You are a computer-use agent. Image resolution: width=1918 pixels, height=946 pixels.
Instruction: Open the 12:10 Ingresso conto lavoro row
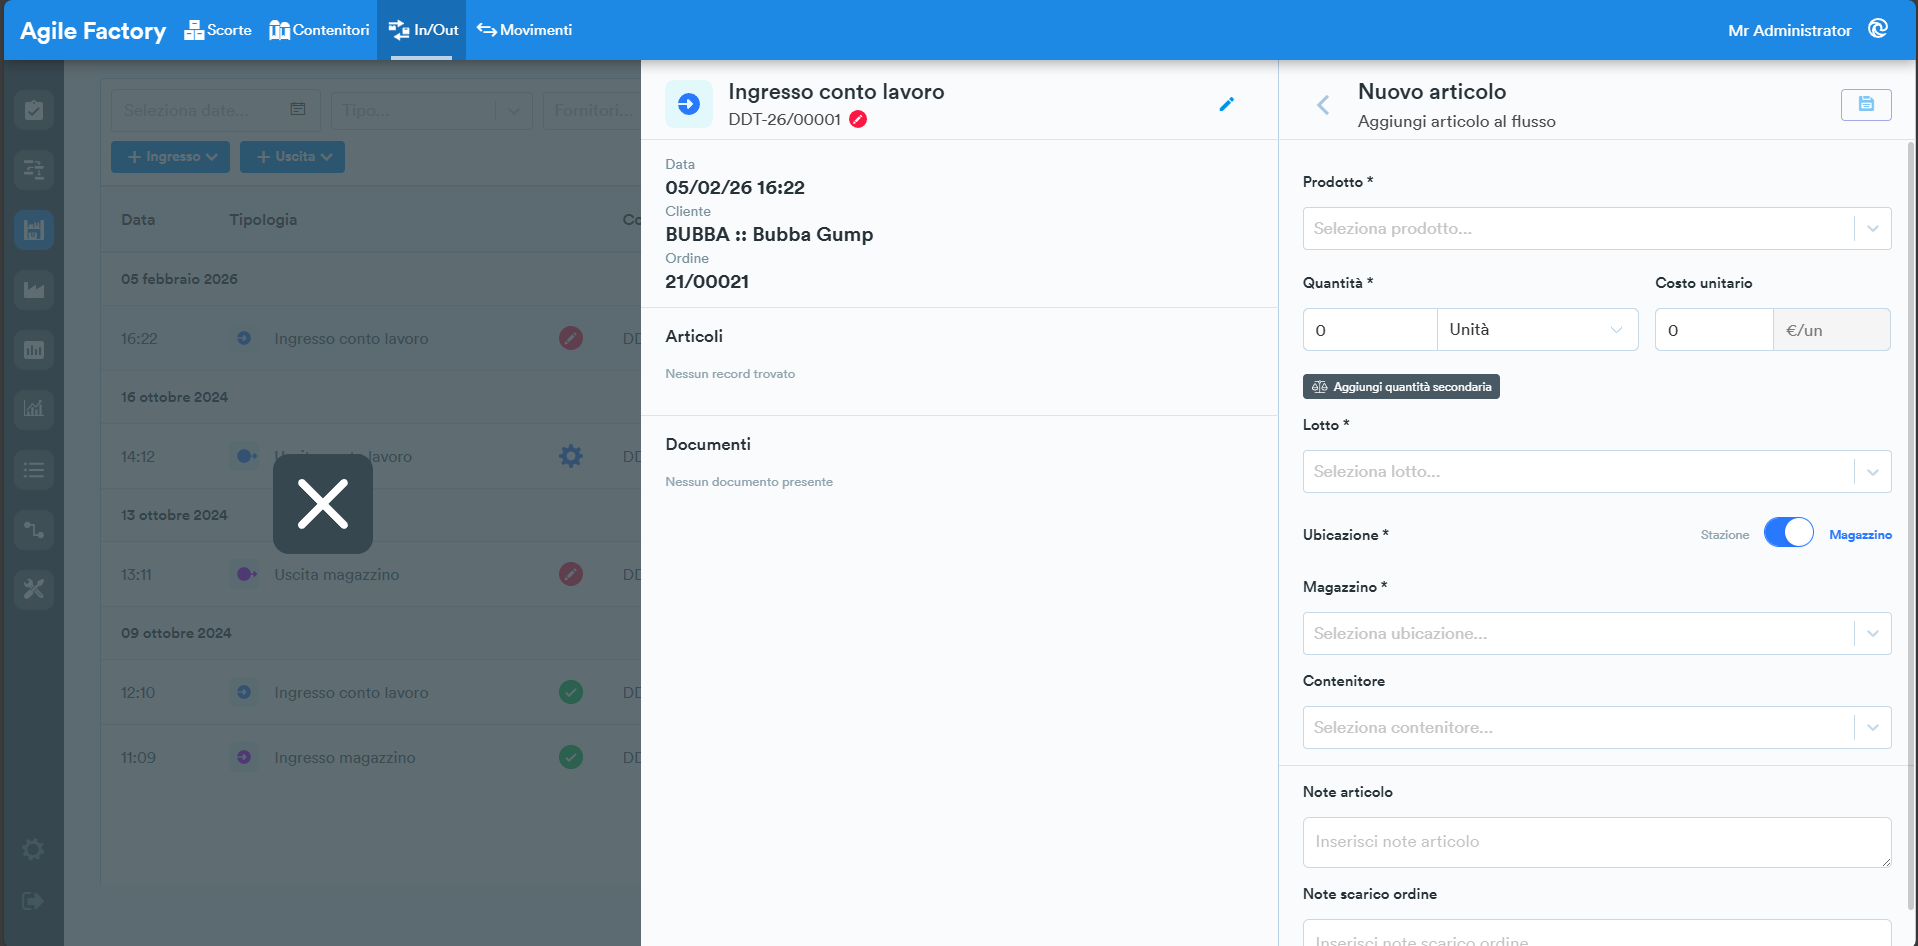pos(371,692)
